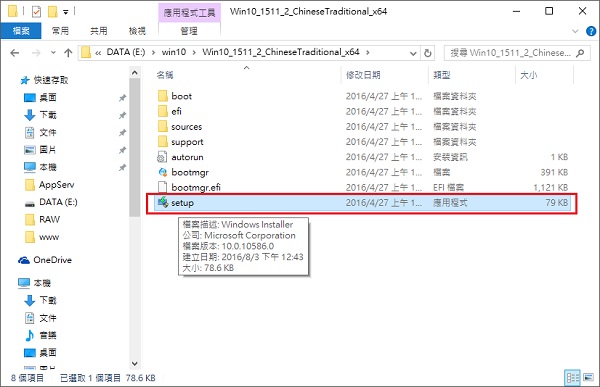Click the Properties quick access toolbar icon

click(x=36, y=12)
